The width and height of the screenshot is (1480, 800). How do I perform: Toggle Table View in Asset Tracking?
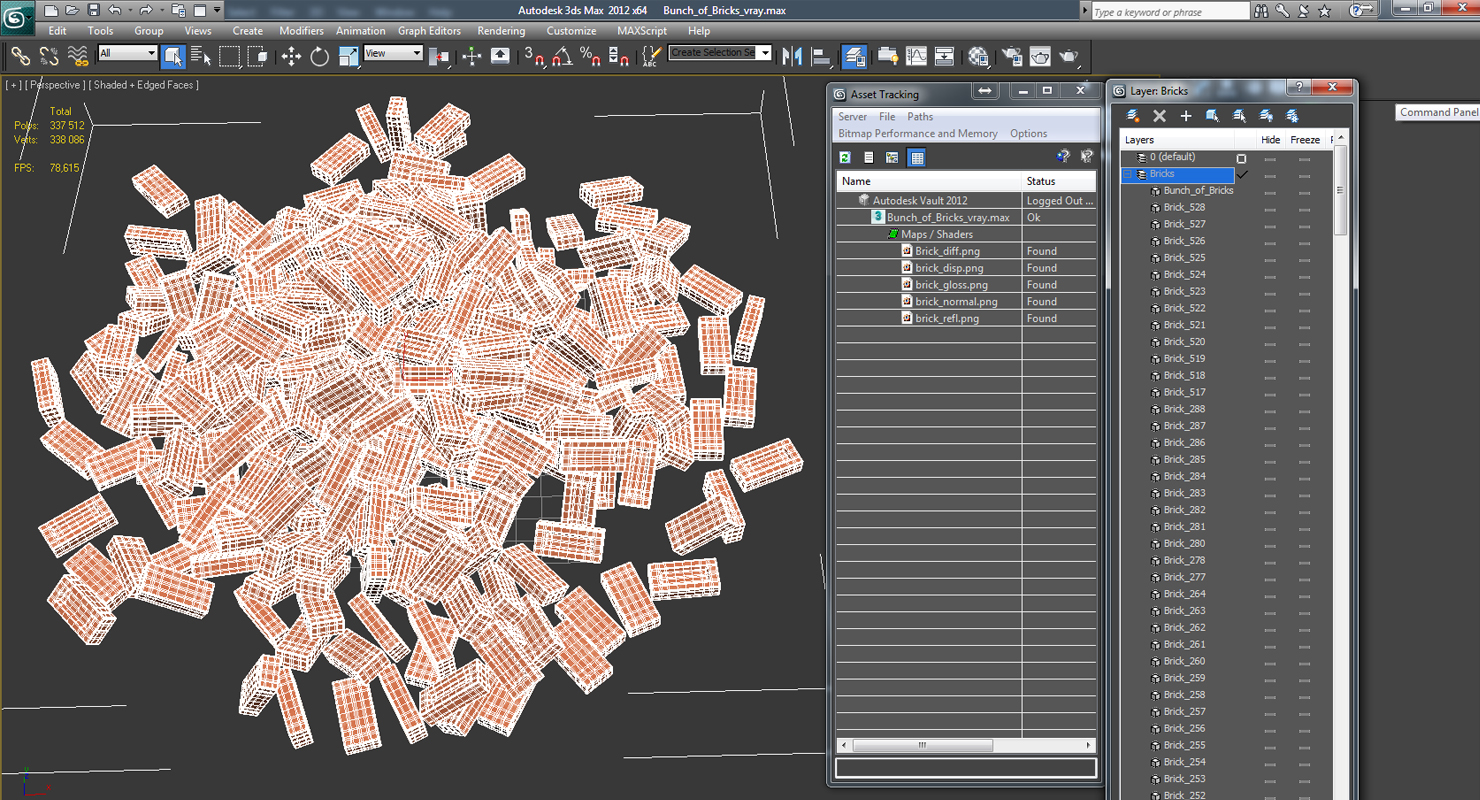(917, 157)
